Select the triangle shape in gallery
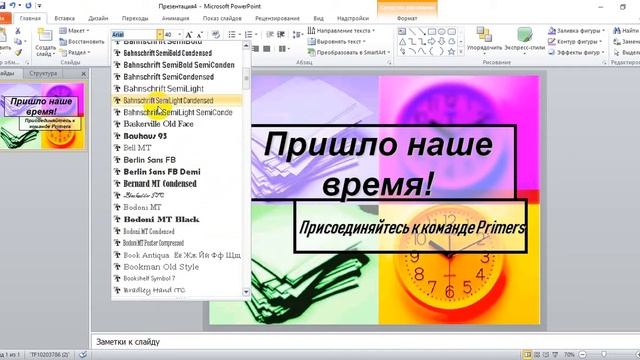The width and height of the screenshot is (640, 360). point(402,42)
